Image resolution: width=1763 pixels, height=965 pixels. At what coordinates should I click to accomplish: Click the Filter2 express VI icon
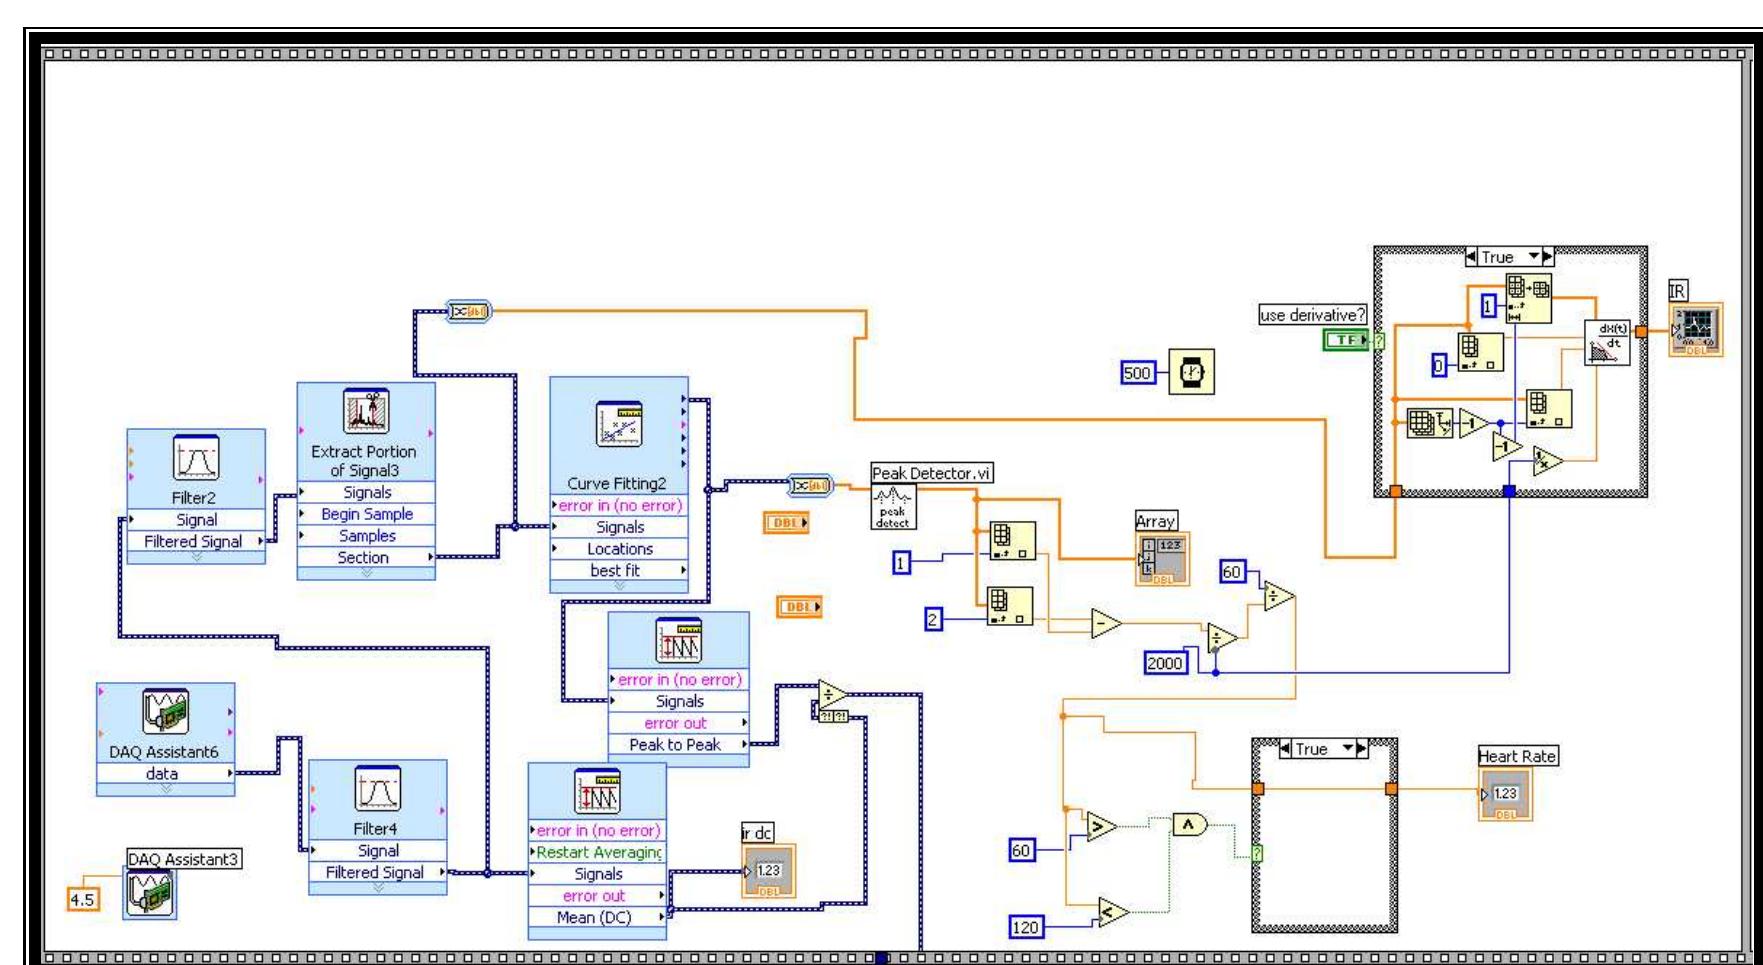(195, 457)
